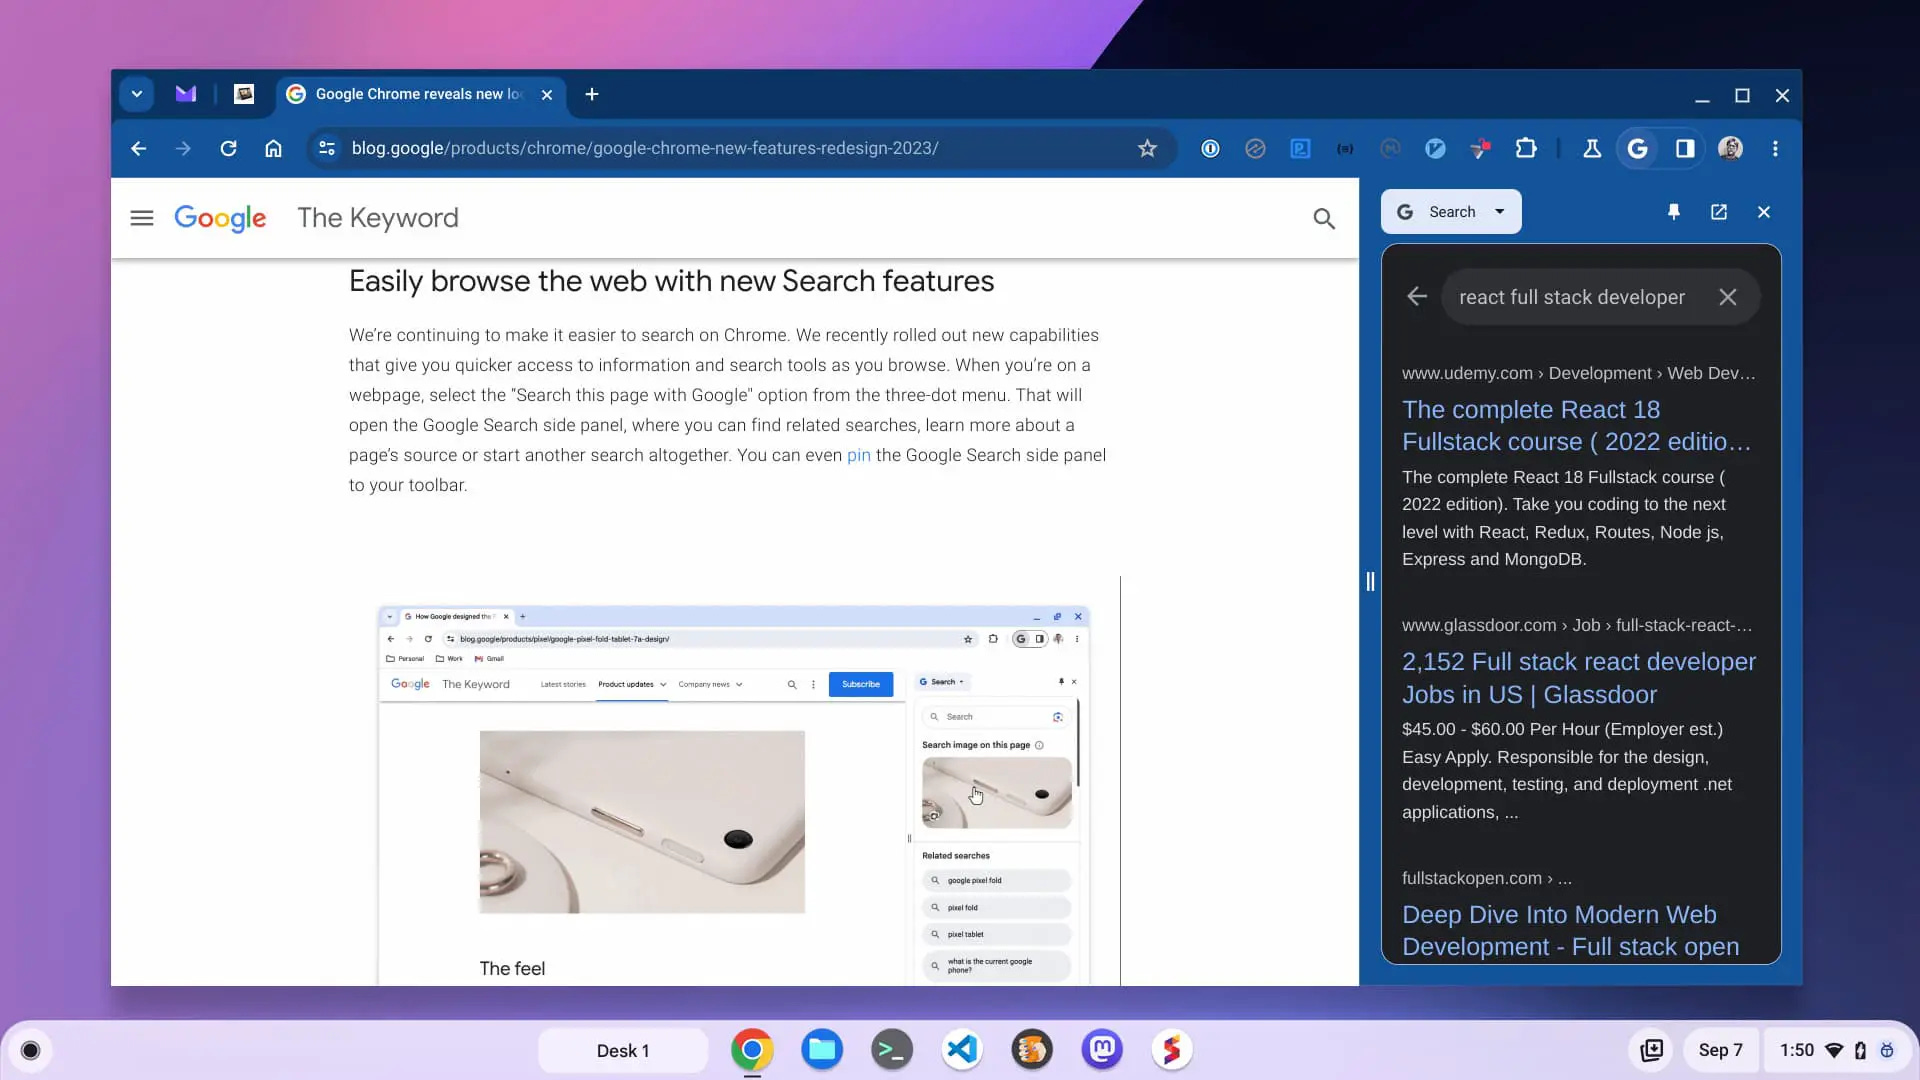The height and width of the screenshot is (1080, 1920).
Task: Clear the side panel search query
Action: (x=1728, y=297)
